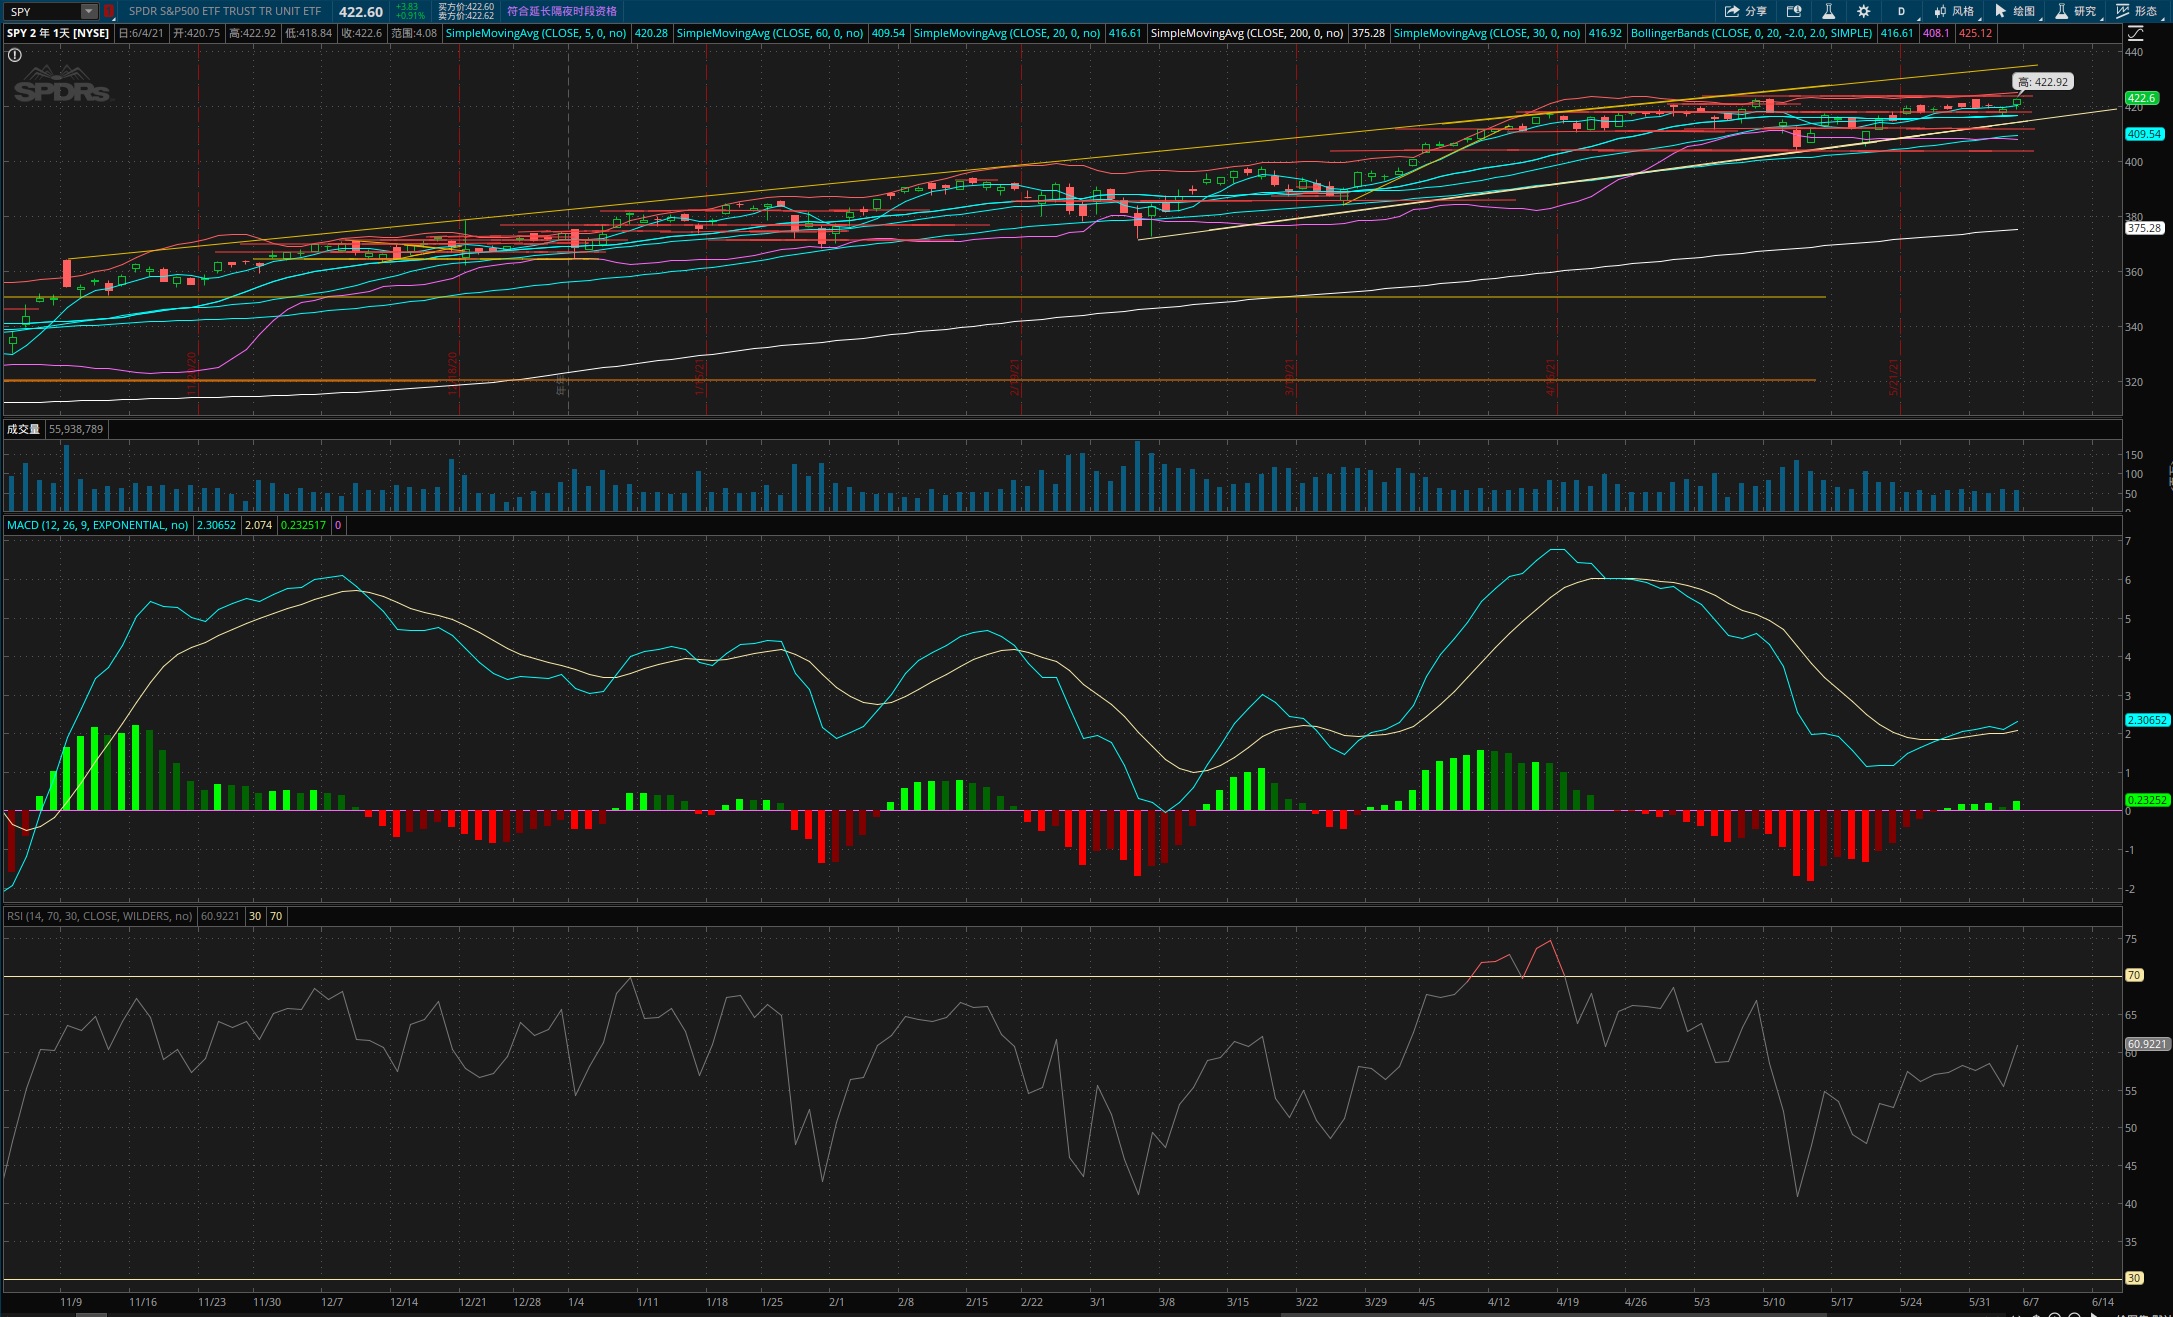The width and height of the screenshot is (2173, 1317).
Task: Open the calendar events icon in the toolbar
Action: 1794,11
